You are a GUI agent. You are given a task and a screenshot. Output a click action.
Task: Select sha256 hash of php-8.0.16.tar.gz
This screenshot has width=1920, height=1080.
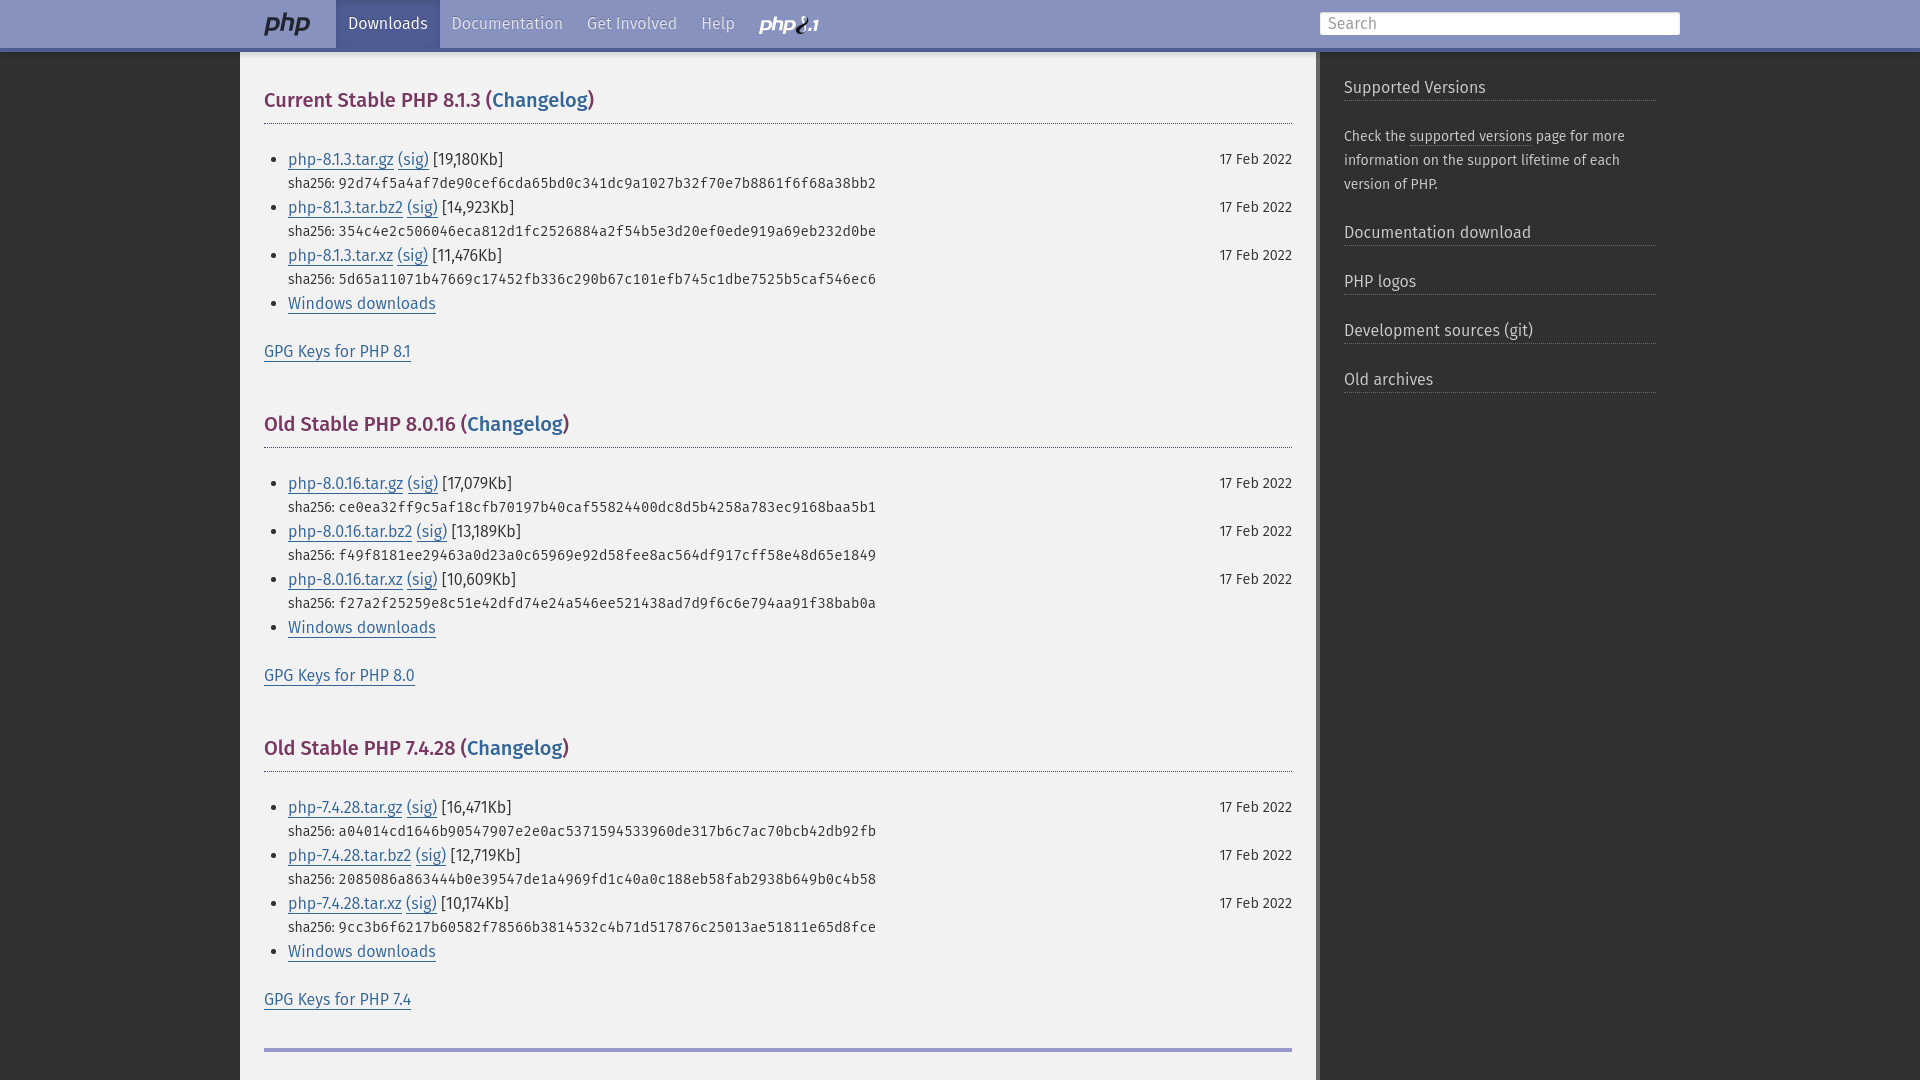(x=607, y=508)
